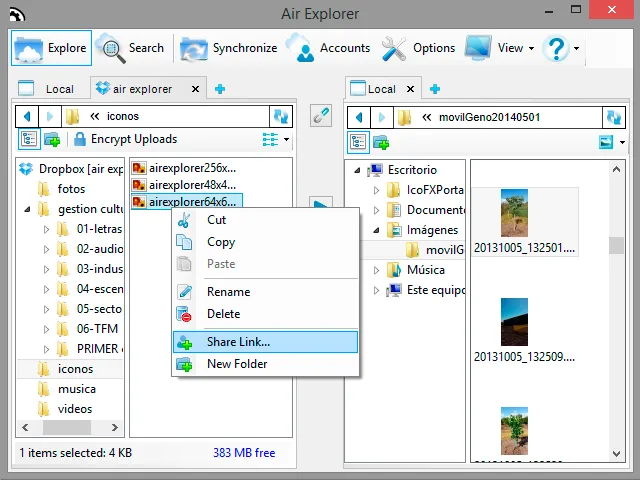Open thumbnail 20131005_132509

pyautogui.click(x=524, y=331)
